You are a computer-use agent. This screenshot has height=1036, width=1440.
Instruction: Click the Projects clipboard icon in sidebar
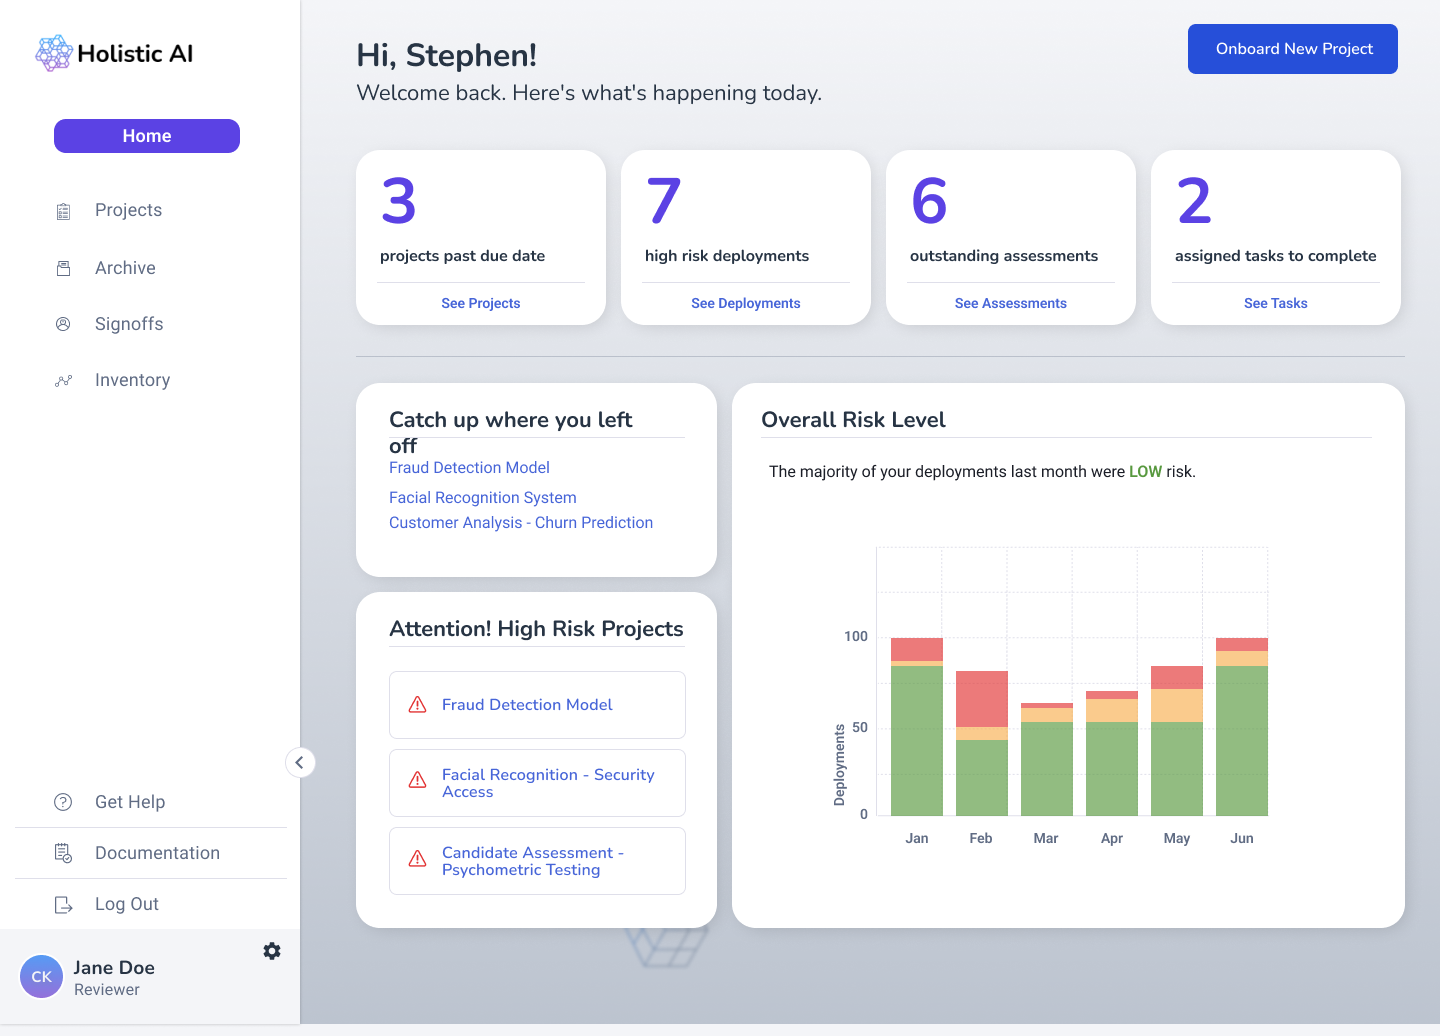pyautogui.click(x=63, y=211)
